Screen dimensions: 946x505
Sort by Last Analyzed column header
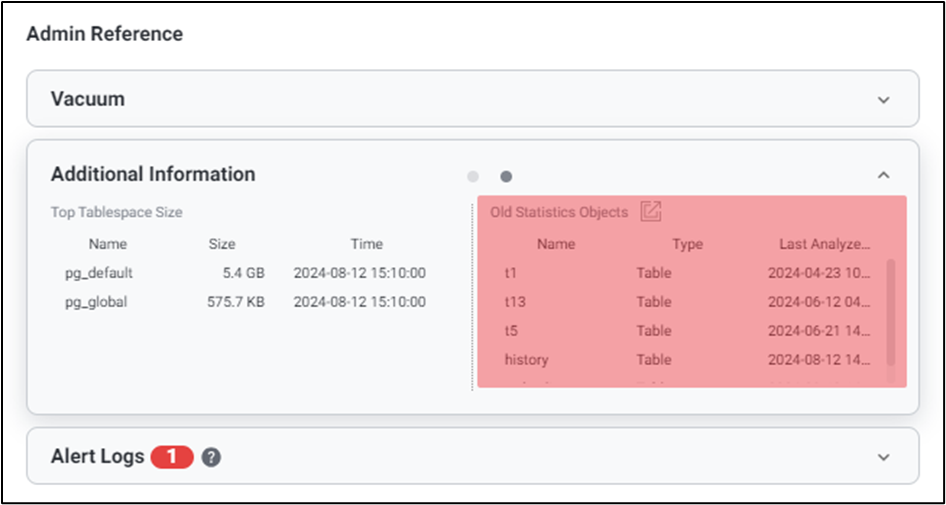point(824,244)
